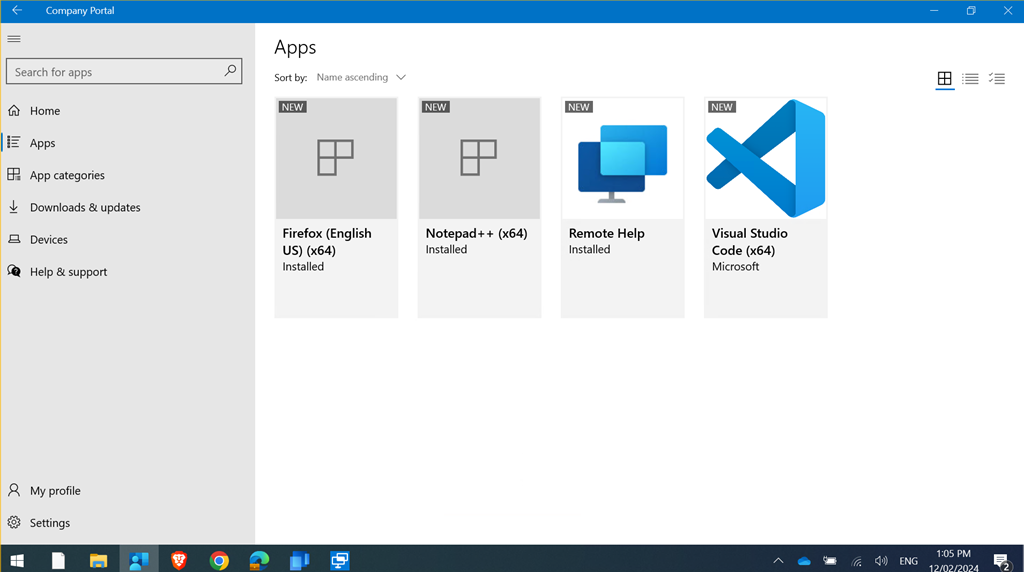This screenshot has width=1024, height=572.
Task: Open the Devices section
Action: [49, 239]
